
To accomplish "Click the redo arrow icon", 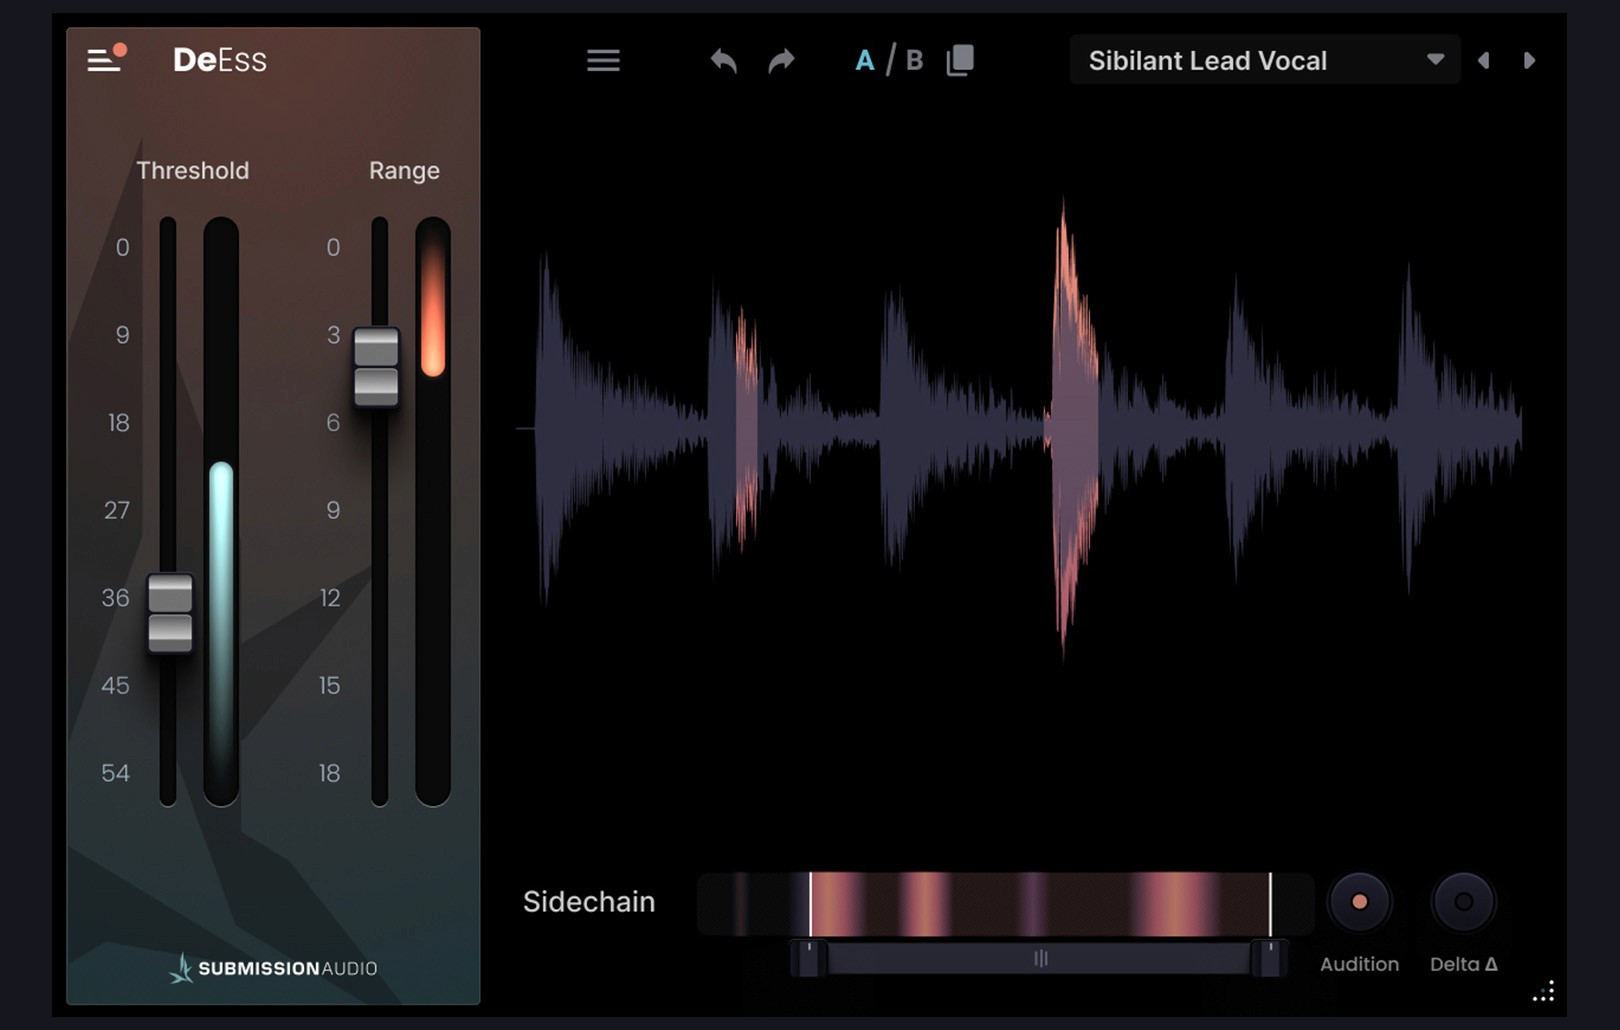I will pos(781,60).
